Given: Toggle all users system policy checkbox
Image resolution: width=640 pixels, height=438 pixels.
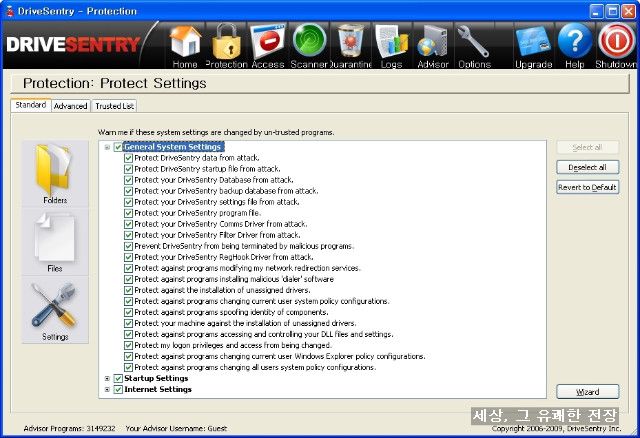Looking at the screenshot, I should click(128, 367).
